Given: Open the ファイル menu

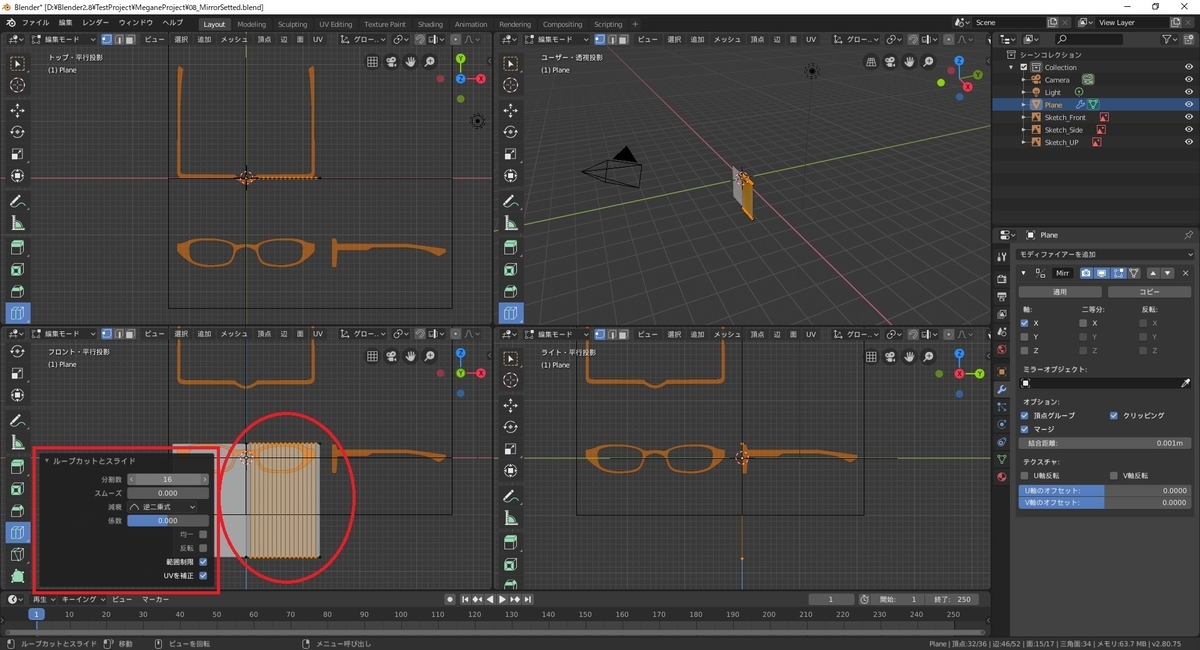Looking at the screenshot, I should tap(35, 23).
